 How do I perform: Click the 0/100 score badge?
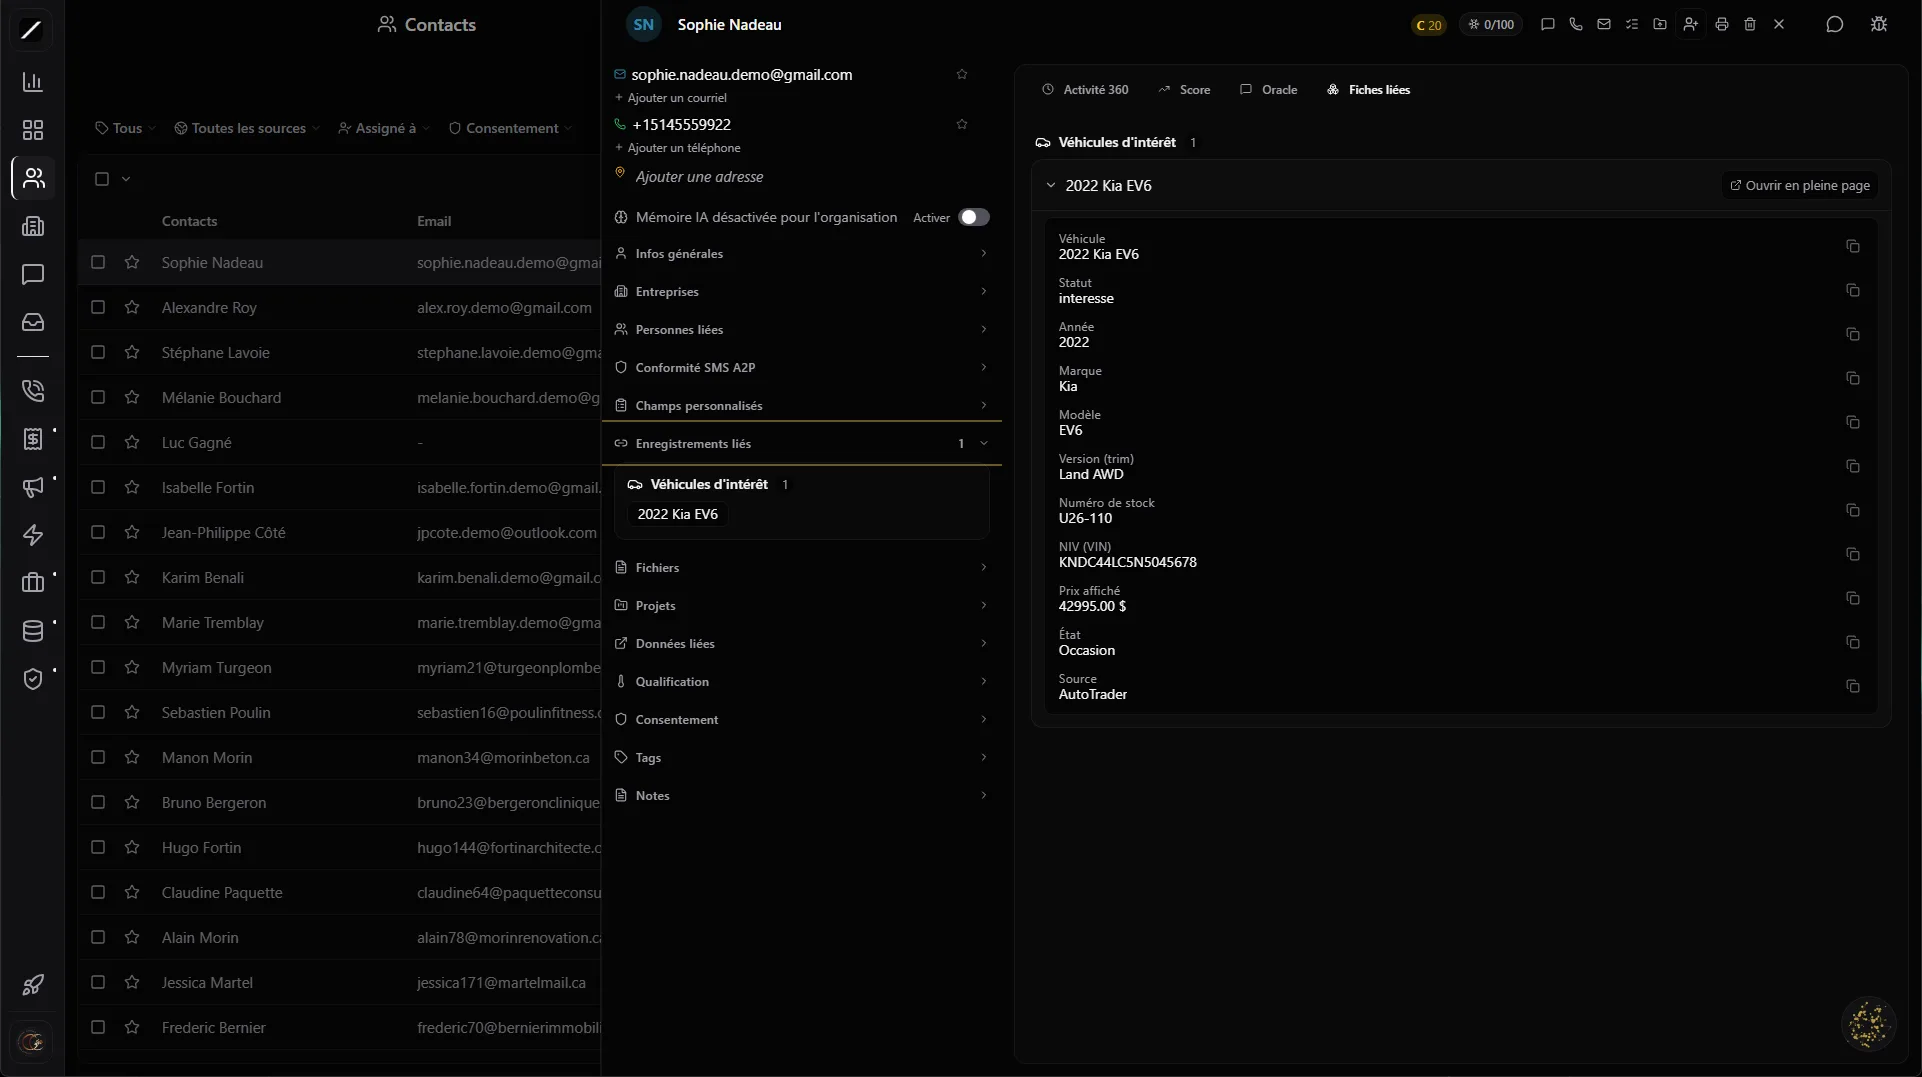pos(1490,25)
